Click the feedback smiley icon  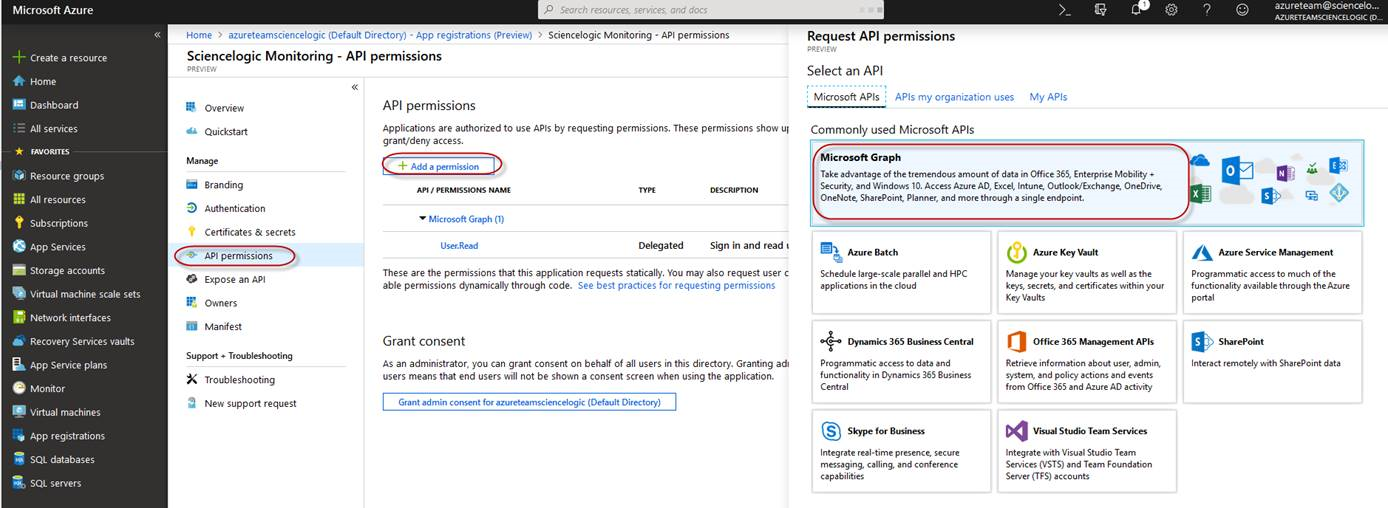(1242, 10)
